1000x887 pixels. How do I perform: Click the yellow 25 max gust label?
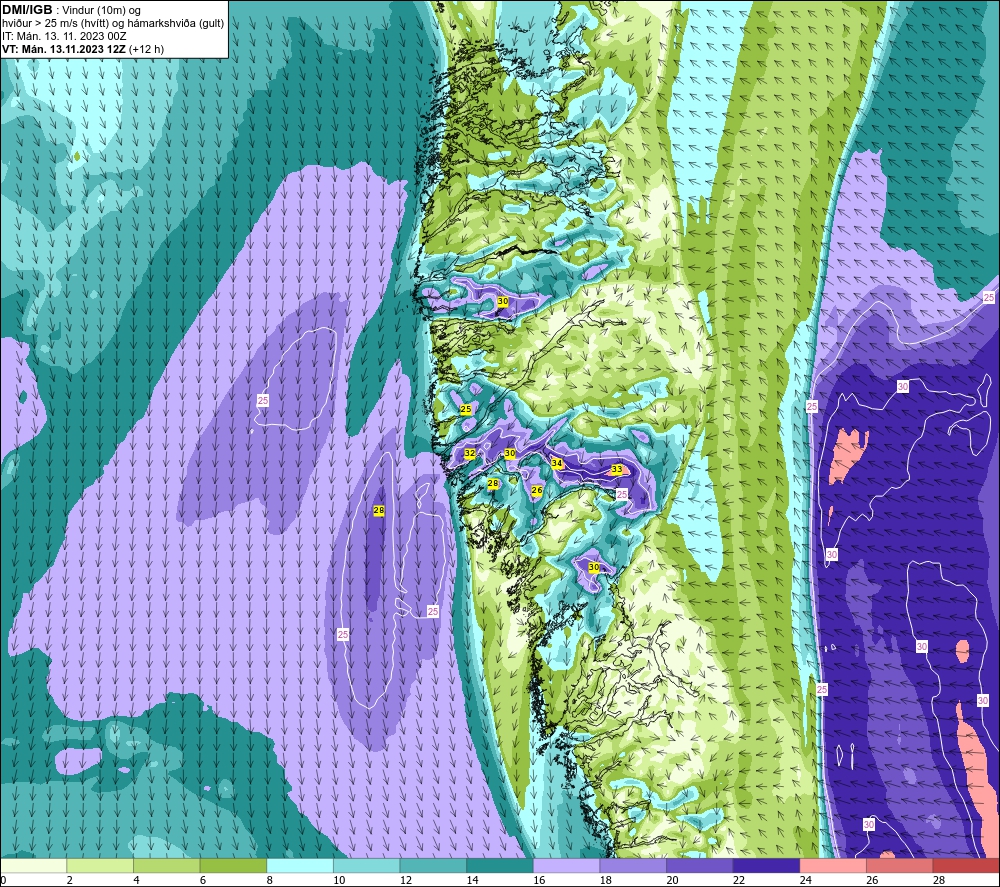pos(466,409)
